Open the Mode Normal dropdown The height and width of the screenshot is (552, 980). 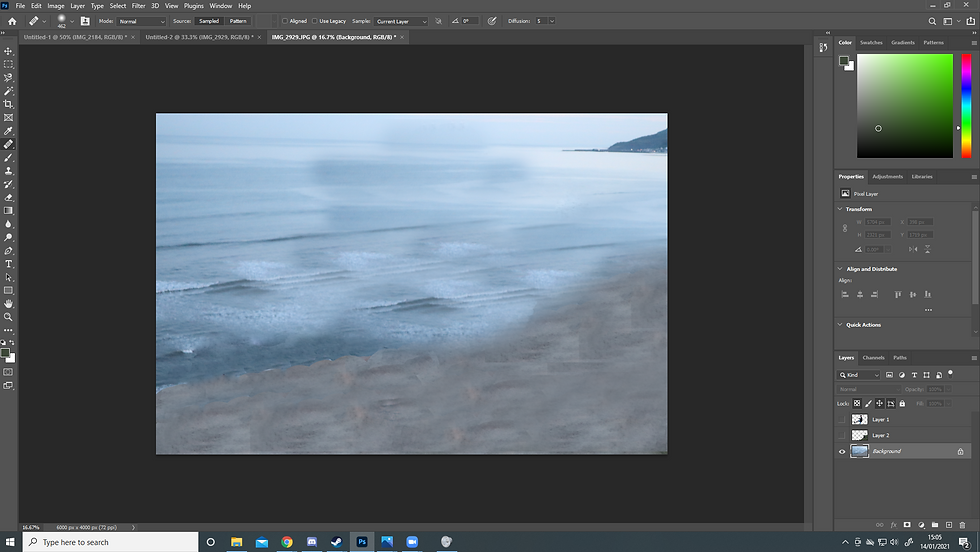click(x=142, y=21)
